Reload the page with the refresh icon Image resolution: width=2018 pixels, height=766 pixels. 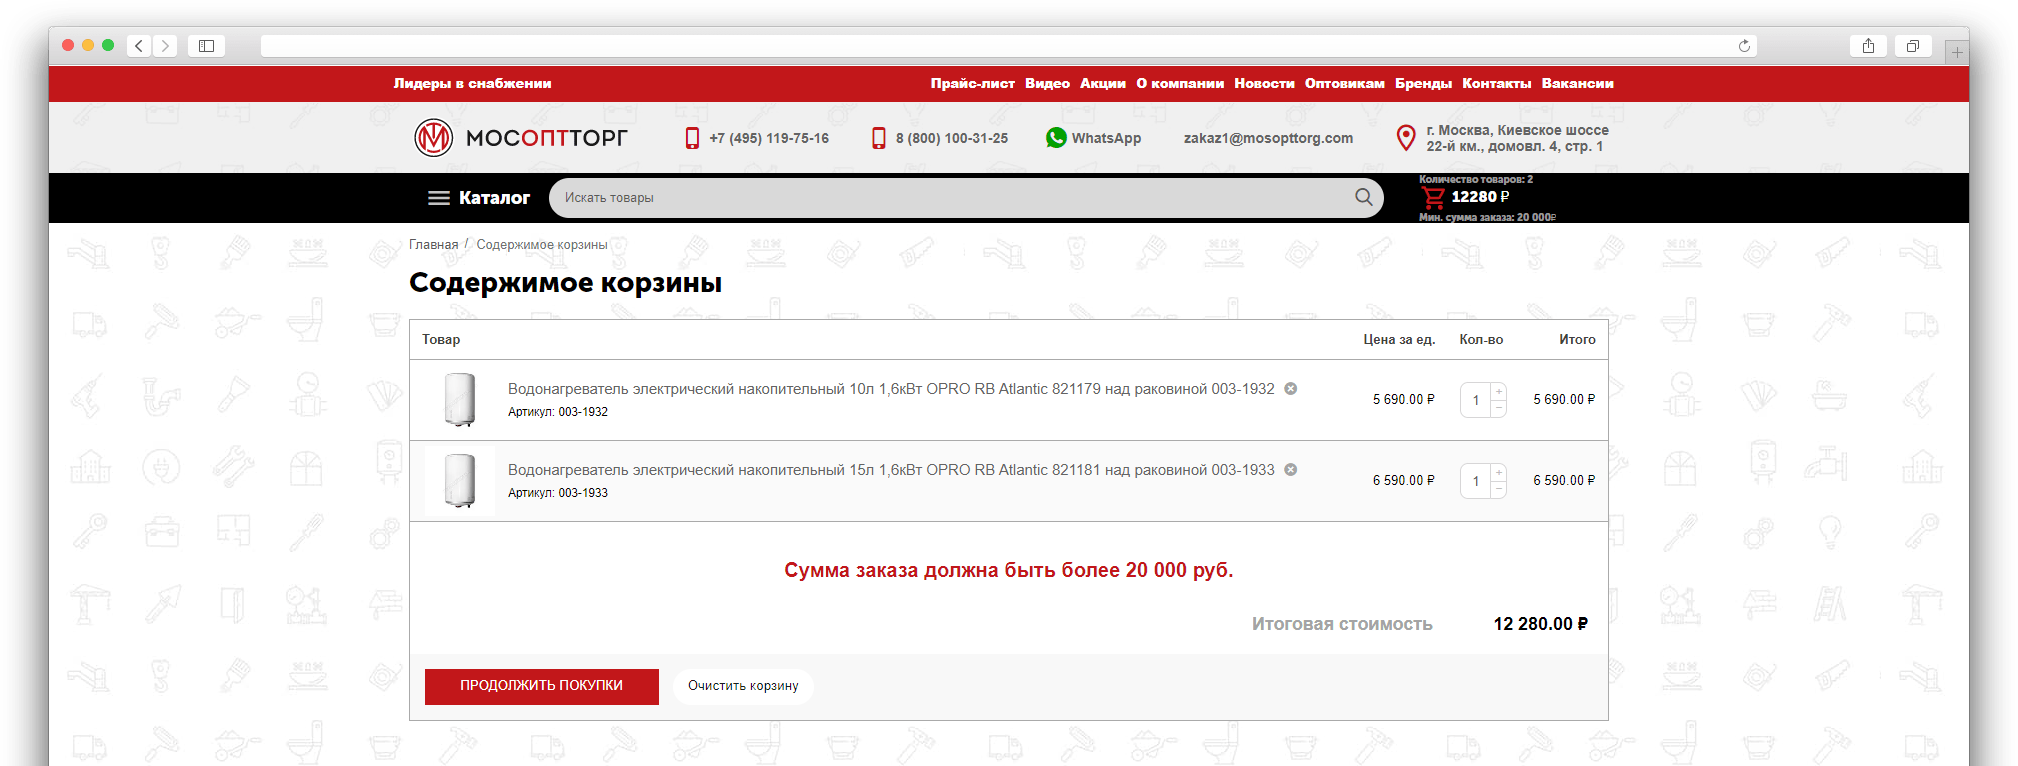click(x=1744, y=46)
